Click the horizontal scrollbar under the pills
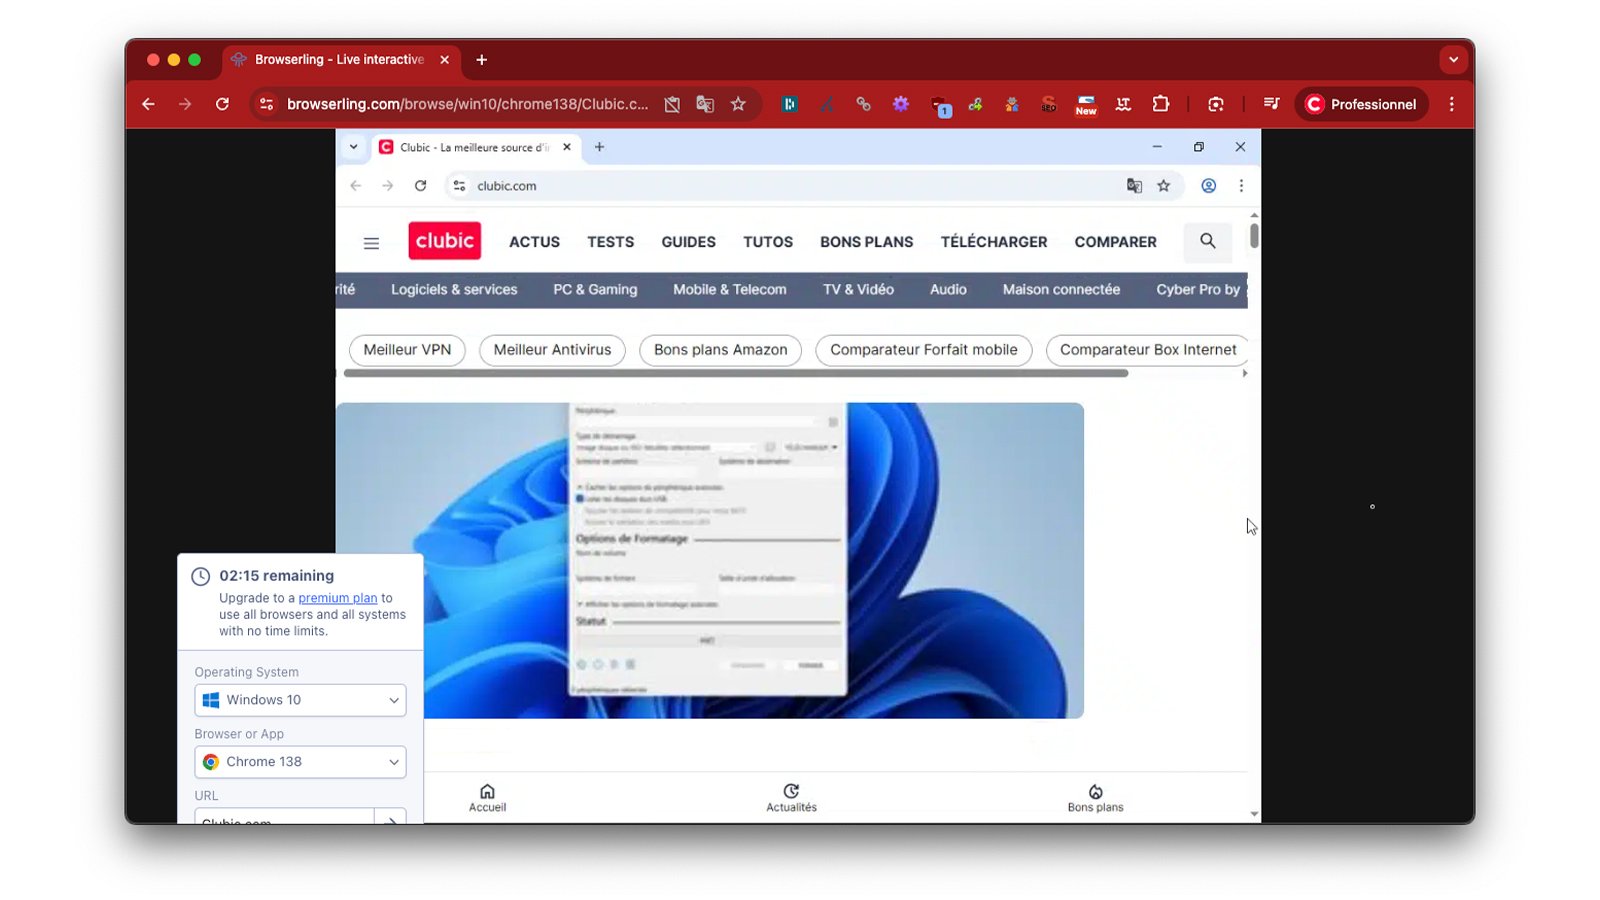This screenshot has height=900, width=1600. pos(736,374)
